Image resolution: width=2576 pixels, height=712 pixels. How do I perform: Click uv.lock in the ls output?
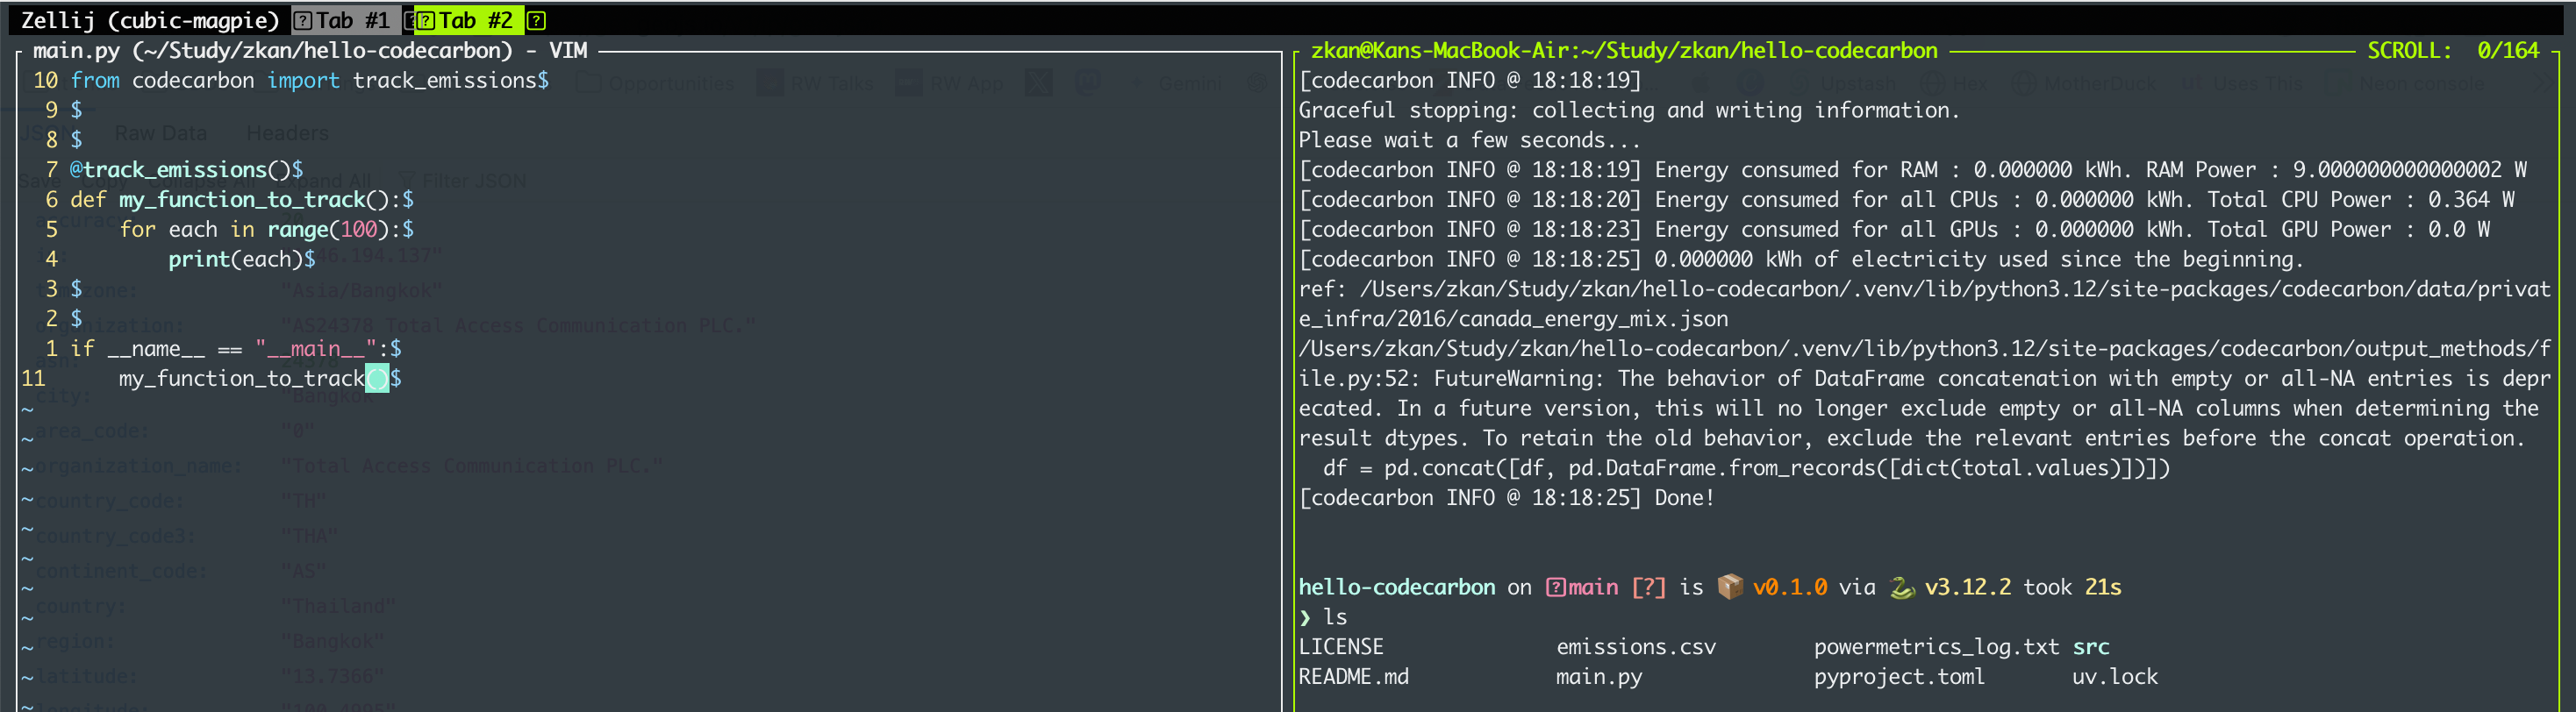click(x=2115, y=677)
